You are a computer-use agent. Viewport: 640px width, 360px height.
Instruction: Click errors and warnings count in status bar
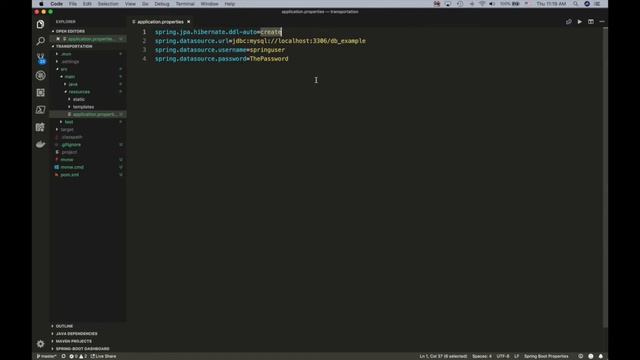coord(78,356)
